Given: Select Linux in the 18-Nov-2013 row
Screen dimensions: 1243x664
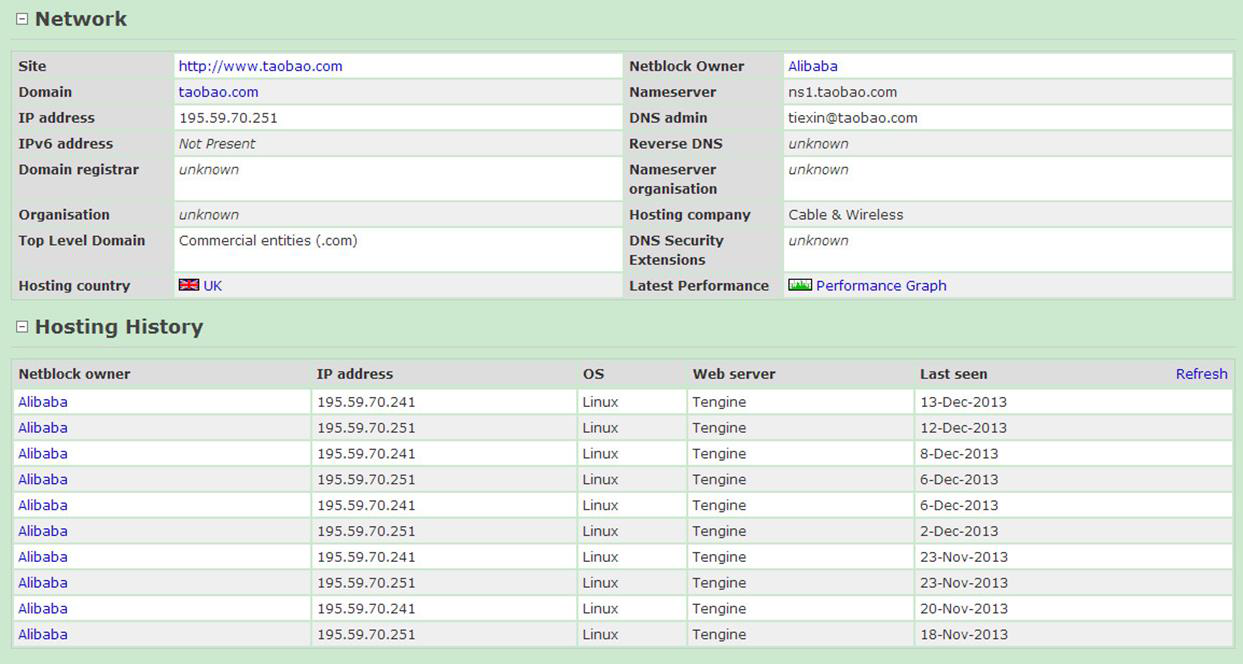Looking at the screenshot, I should click(600, 634).
